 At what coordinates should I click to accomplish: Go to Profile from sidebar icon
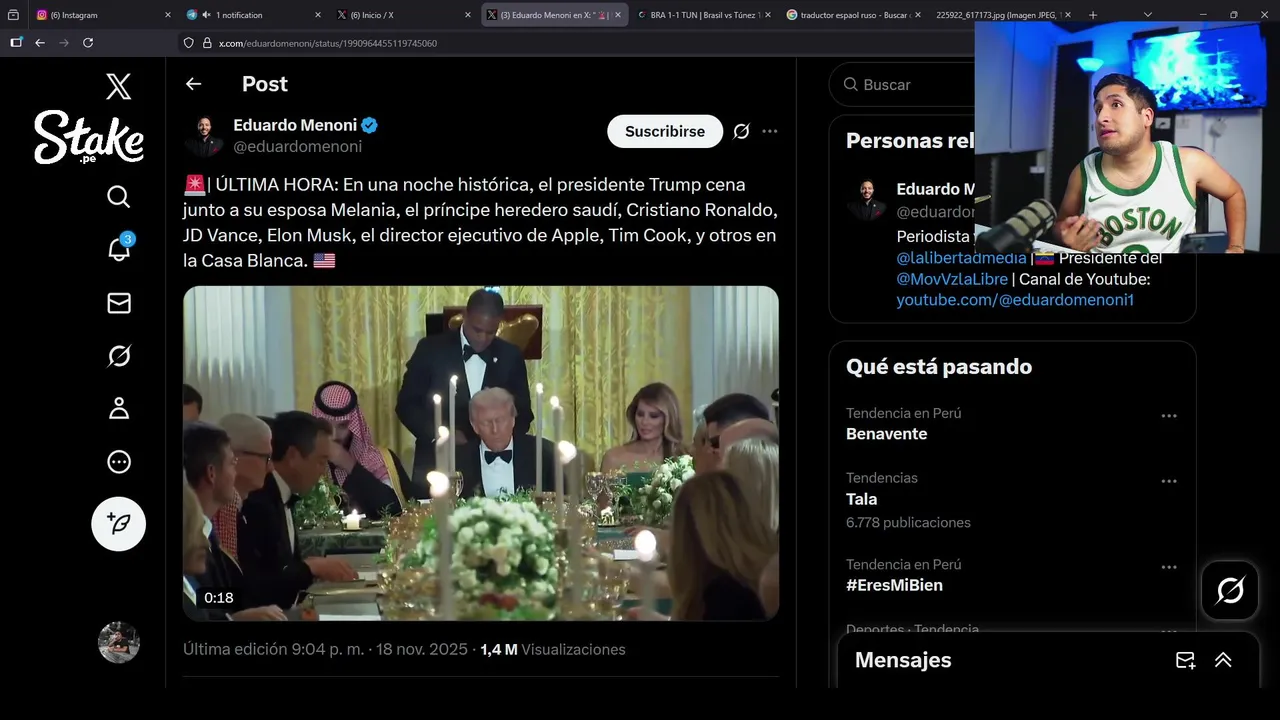(119, 408)
